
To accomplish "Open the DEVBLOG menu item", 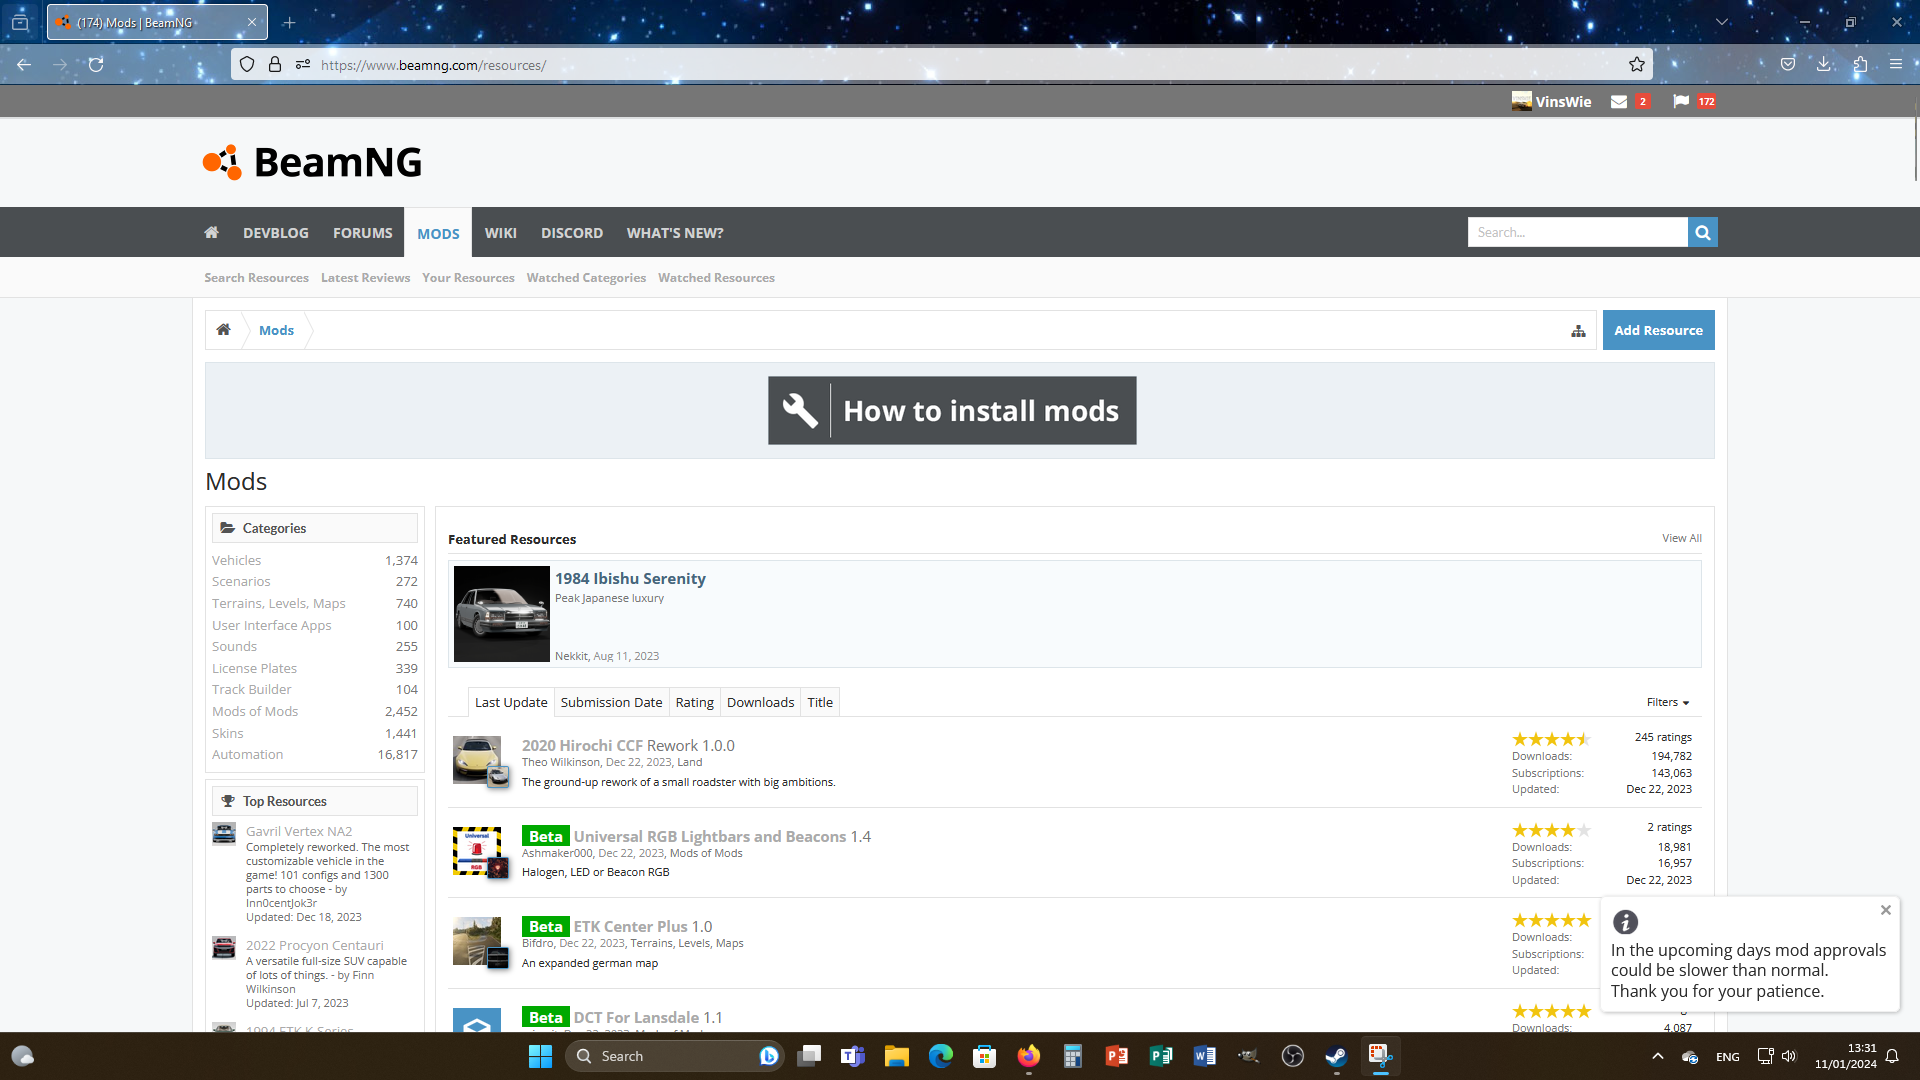I will (x=276, y=232).
